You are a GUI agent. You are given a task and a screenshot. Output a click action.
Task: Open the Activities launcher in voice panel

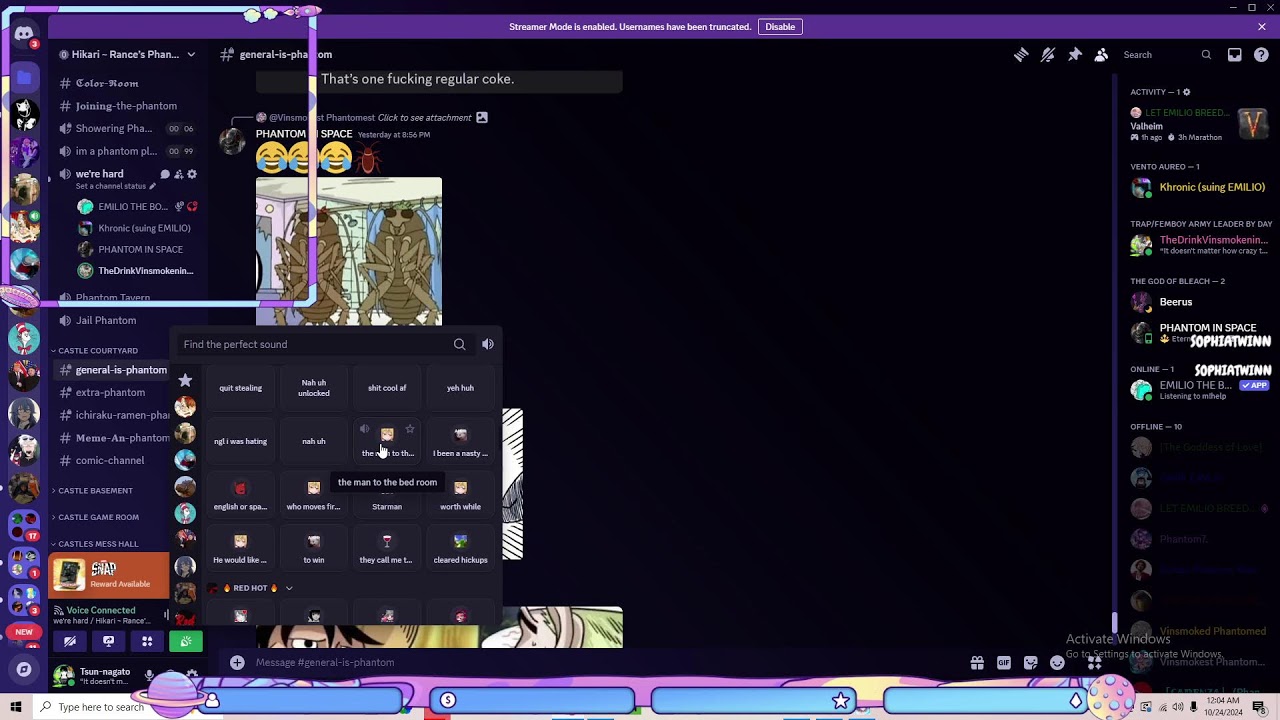[147, 641]
